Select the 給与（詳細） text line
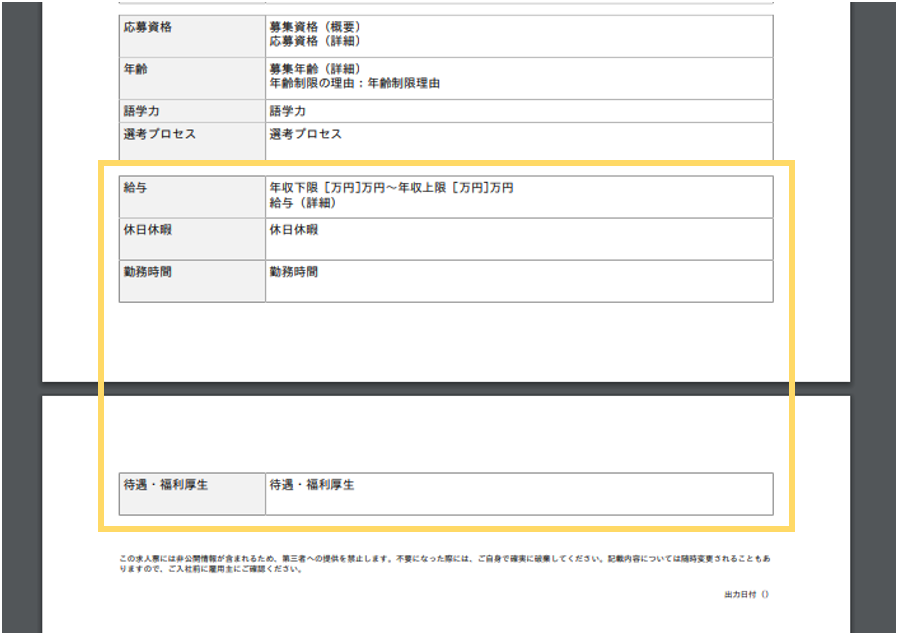This screenshot has width=898, height=635. pos(303,203)
